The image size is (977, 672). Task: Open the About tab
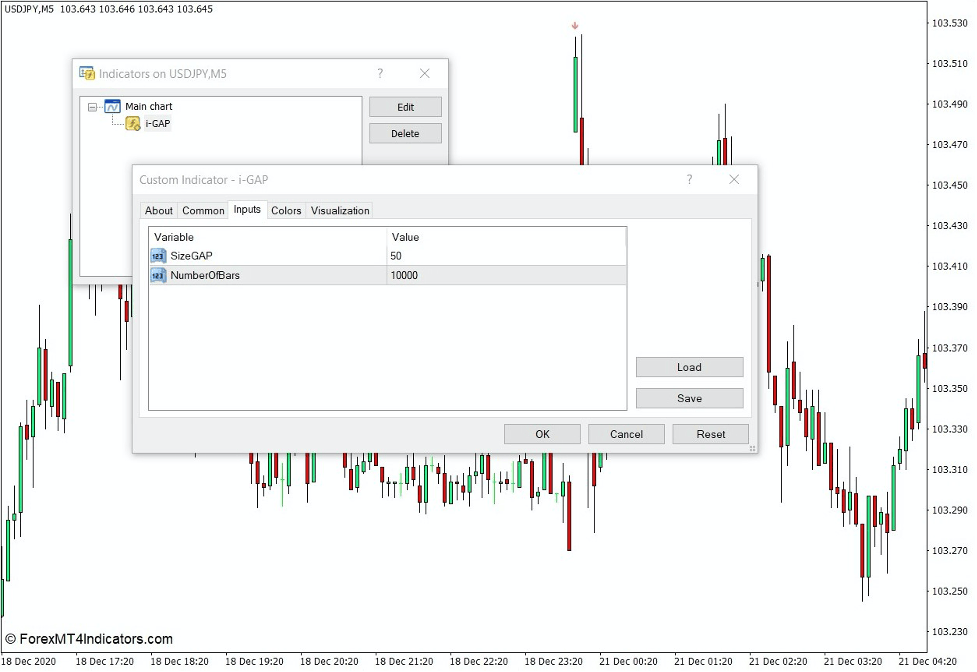[159, 210]
